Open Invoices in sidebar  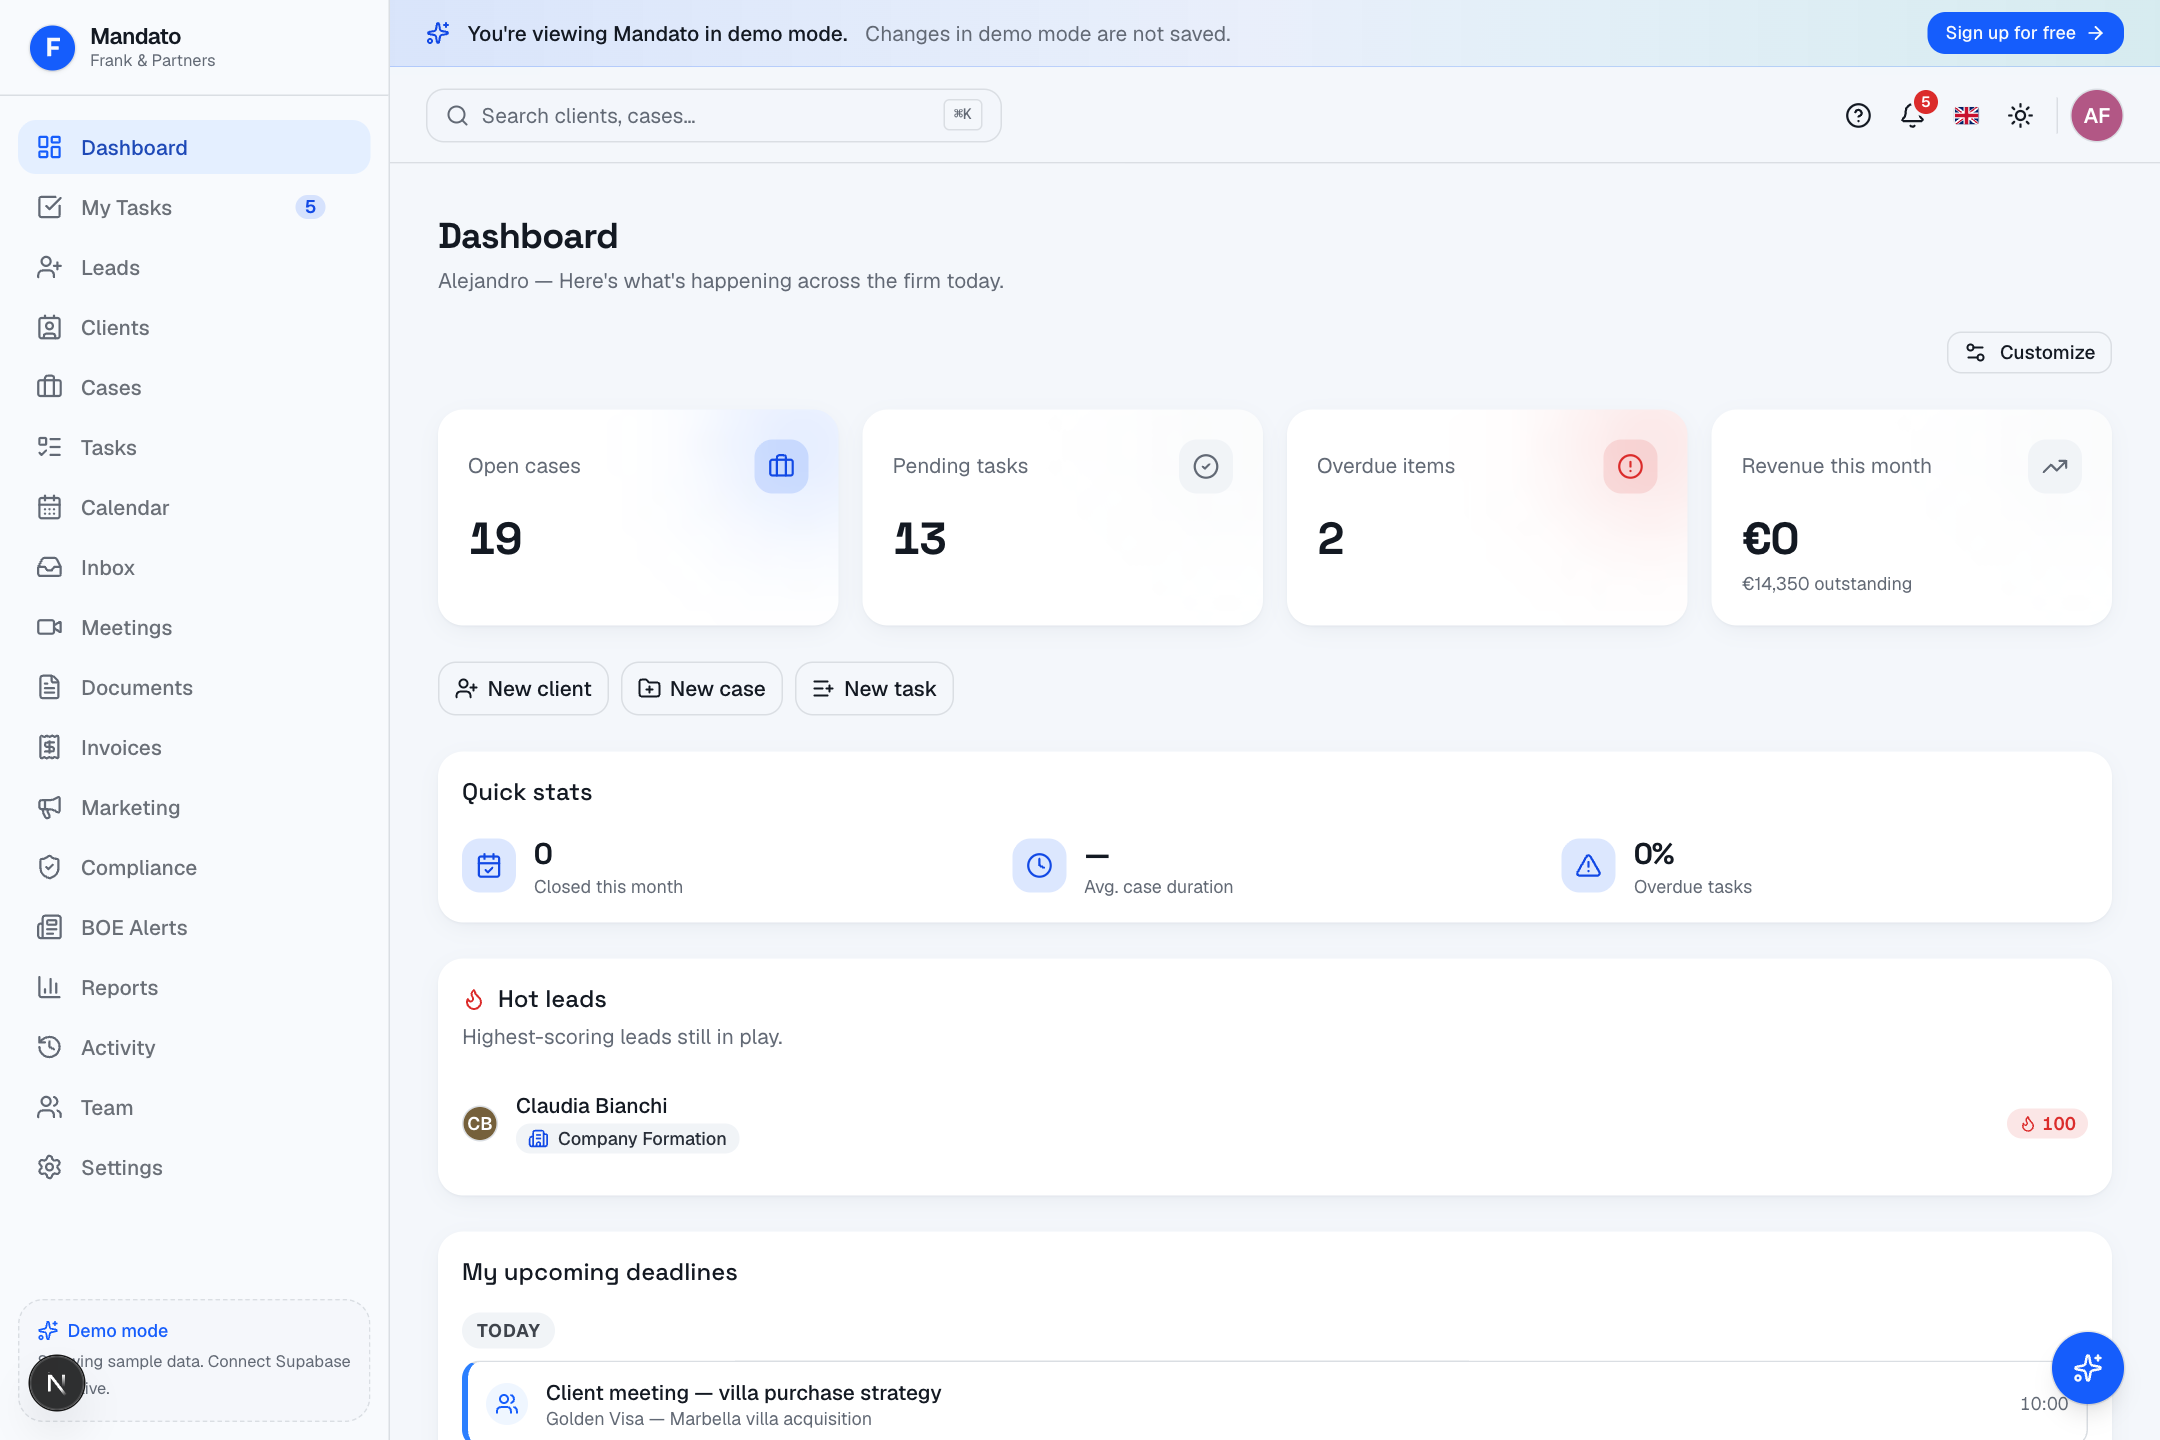(x=194, y=747)
